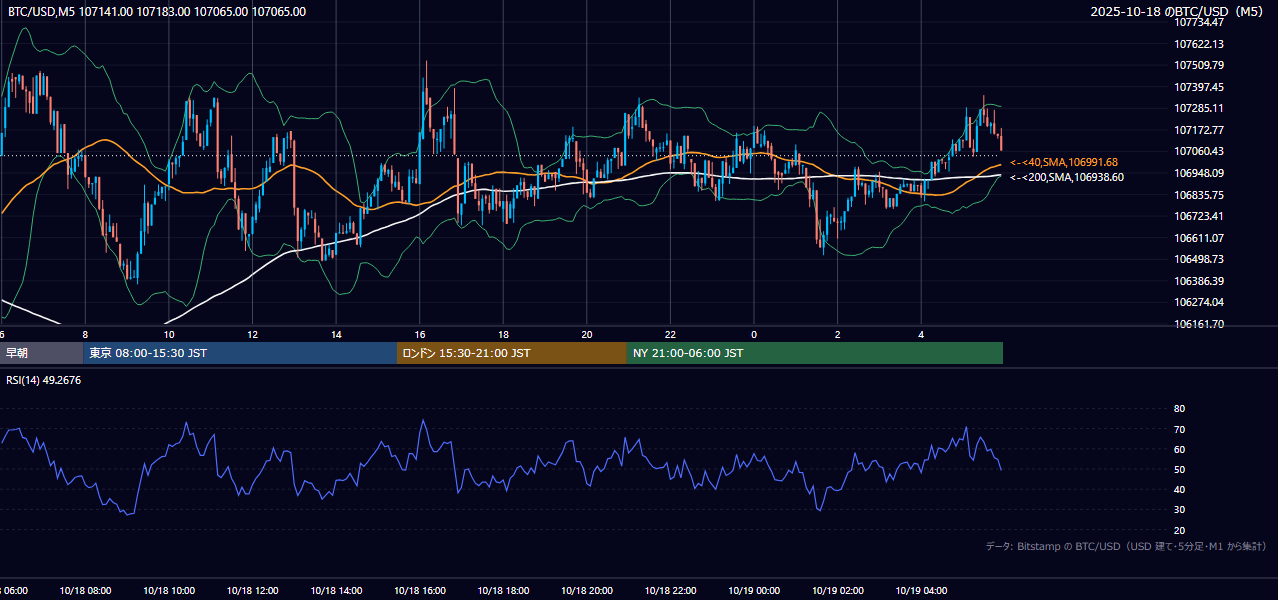
Task: Click price axis label 106161.70
Action: (x=1199, y=324)
